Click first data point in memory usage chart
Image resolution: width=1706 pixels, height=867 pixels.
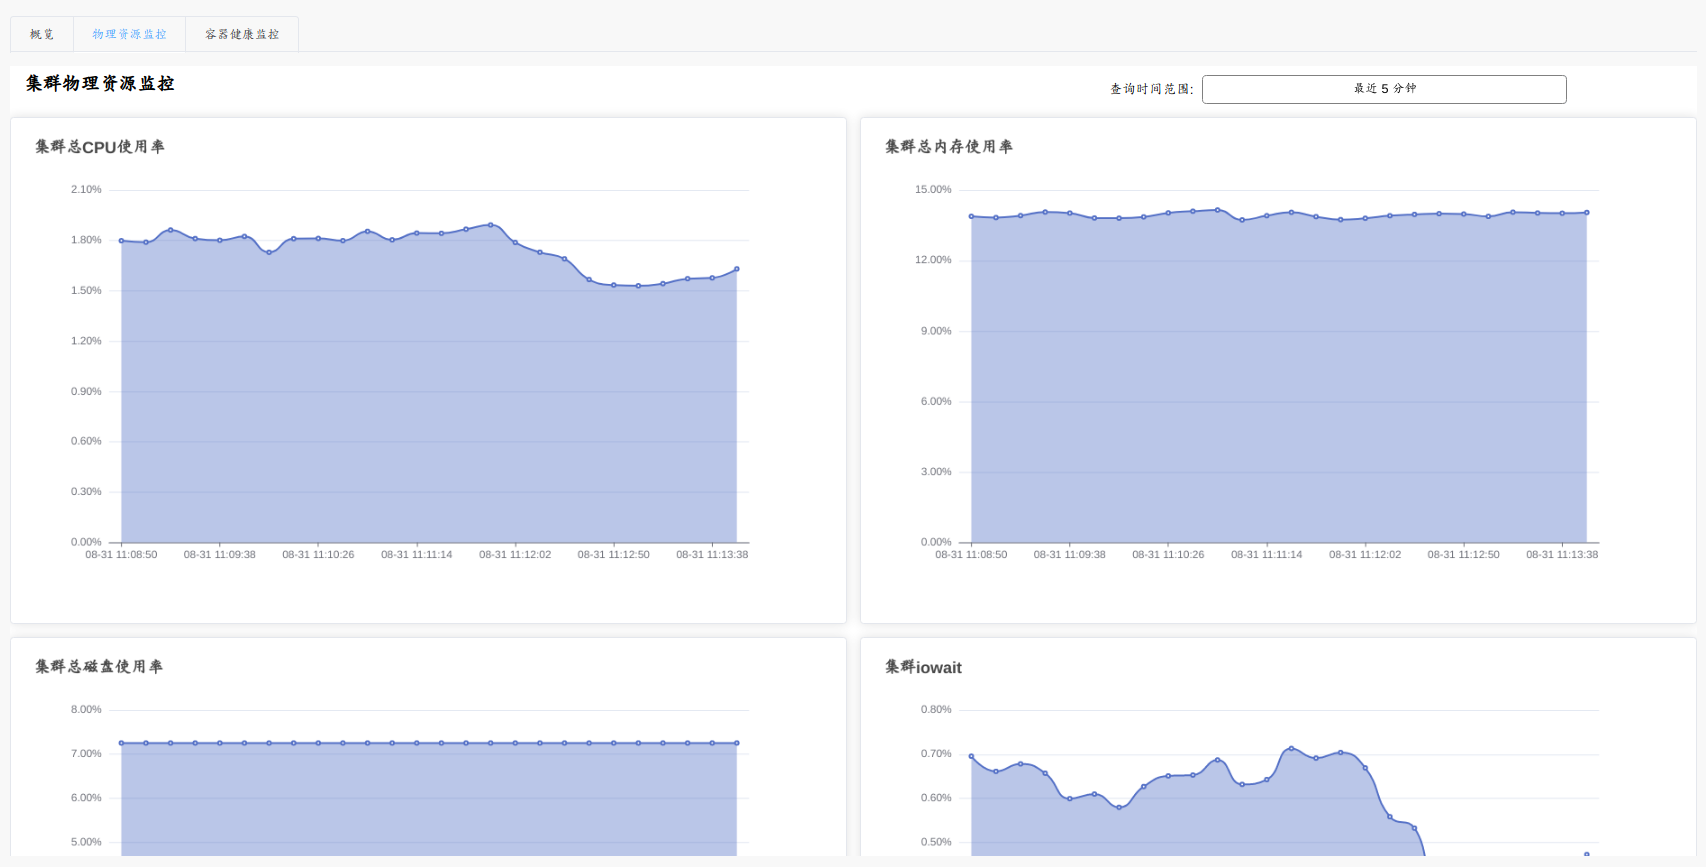[x=971, y=216]
